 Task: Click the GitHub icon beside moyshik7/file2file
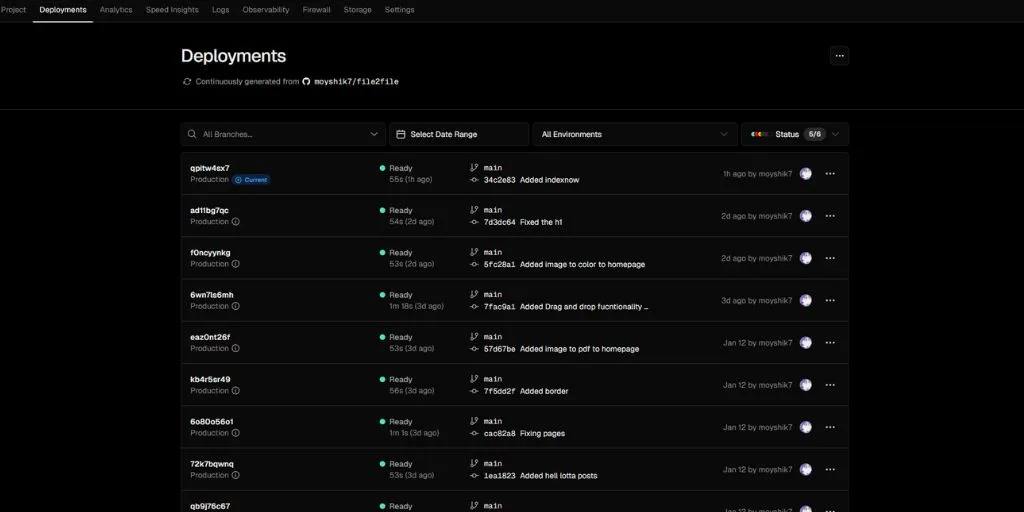(x=306, y=82)
